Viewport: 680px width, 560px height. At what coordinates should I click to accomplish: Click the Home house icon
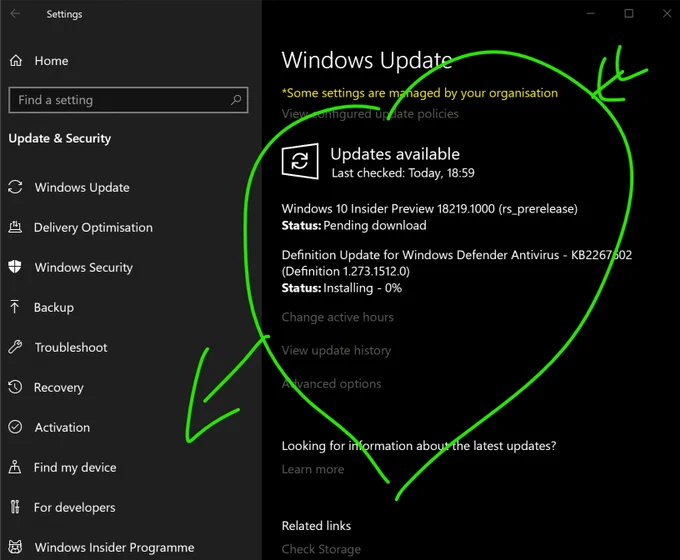[16, 61]
